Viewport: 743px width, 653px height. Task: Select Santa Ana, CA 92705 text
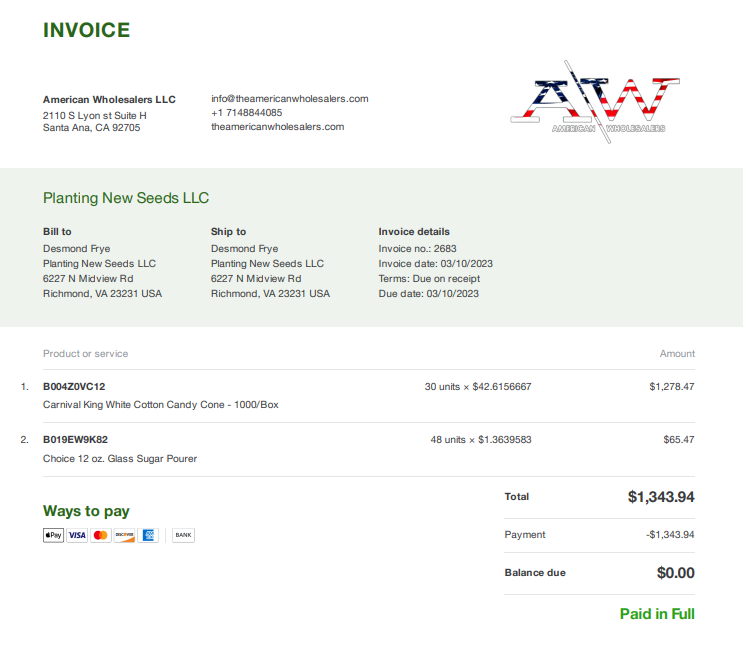(91, 128)
